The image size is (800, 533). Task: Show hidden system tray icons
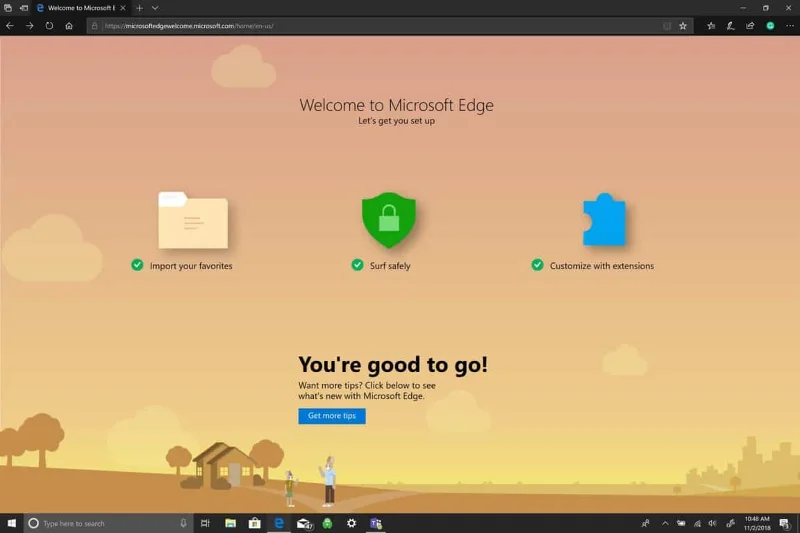(x=665, y=523)
